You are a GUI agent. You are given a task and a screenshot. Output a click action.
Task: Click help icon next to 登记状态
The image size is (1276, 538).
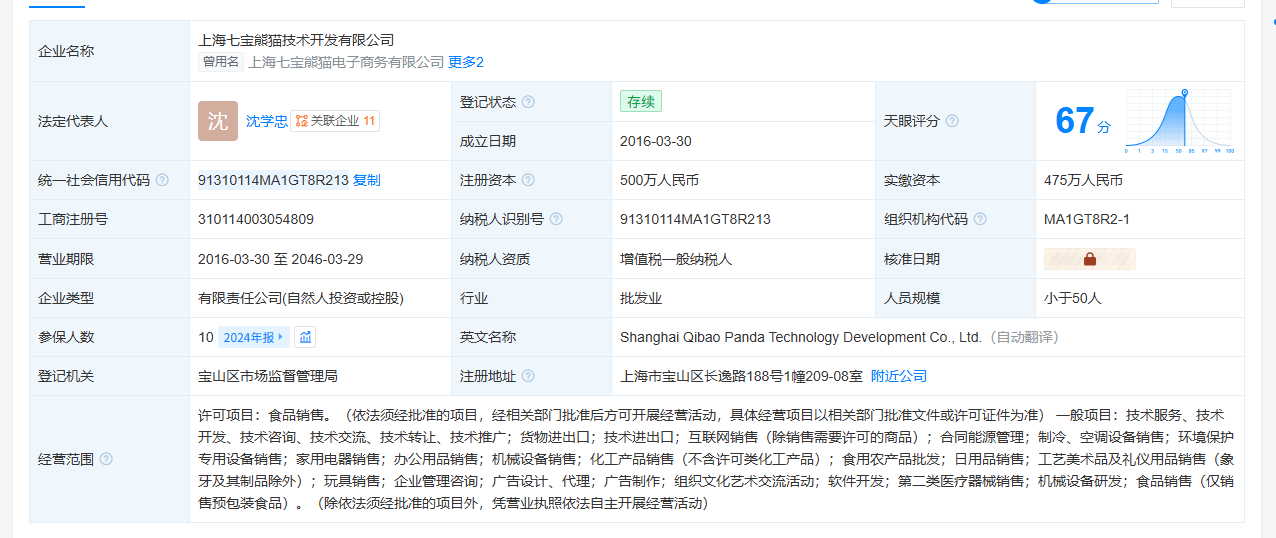528,102
